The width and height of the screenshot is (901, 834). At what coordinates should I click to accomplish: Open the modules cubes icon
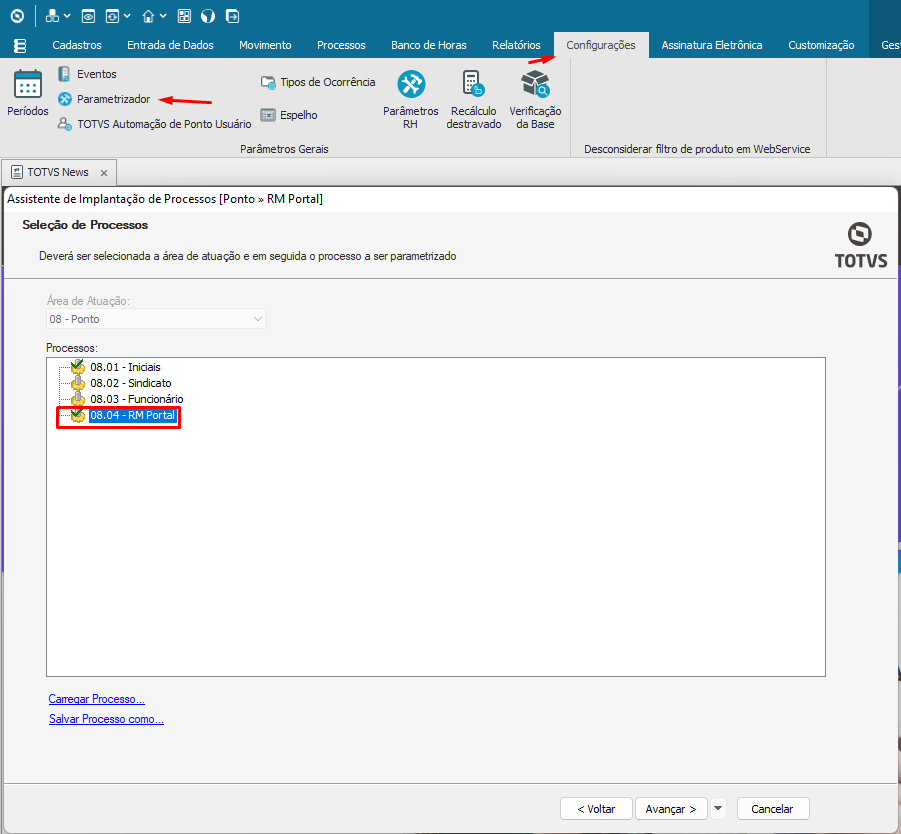point(52,16)
